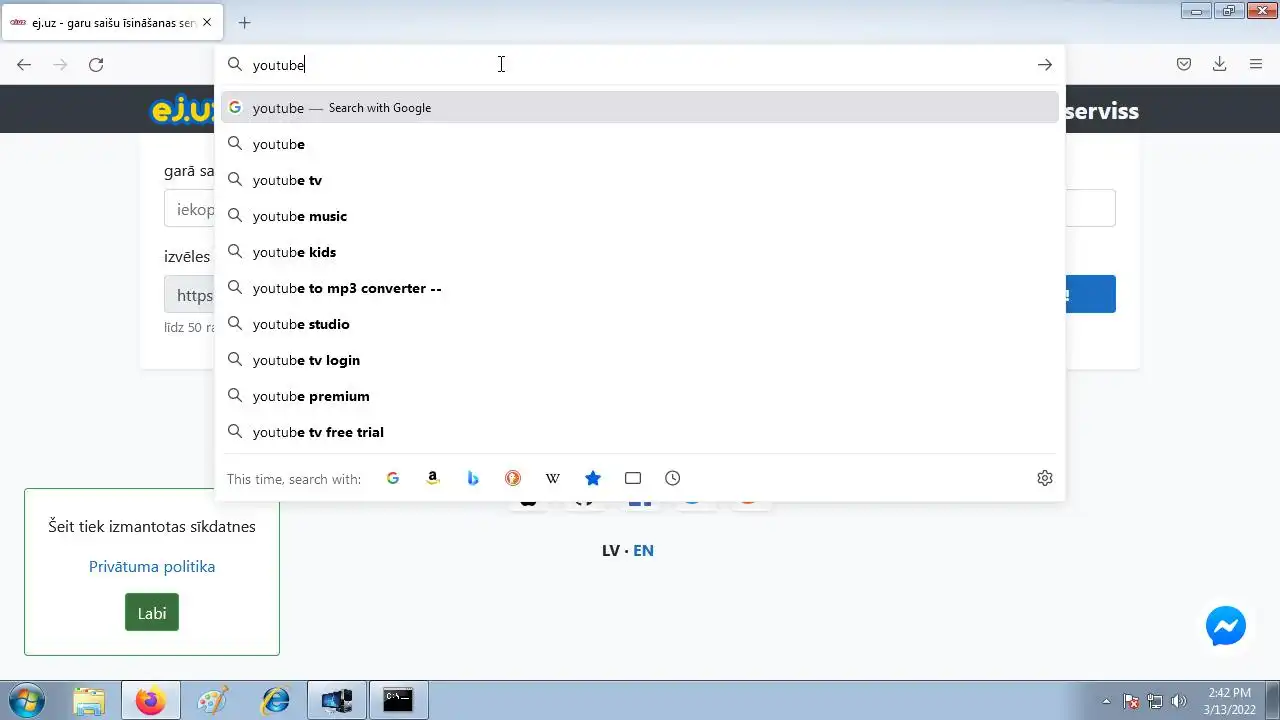Switch page language to EN
1280x720 pixels.
(643, 550)
